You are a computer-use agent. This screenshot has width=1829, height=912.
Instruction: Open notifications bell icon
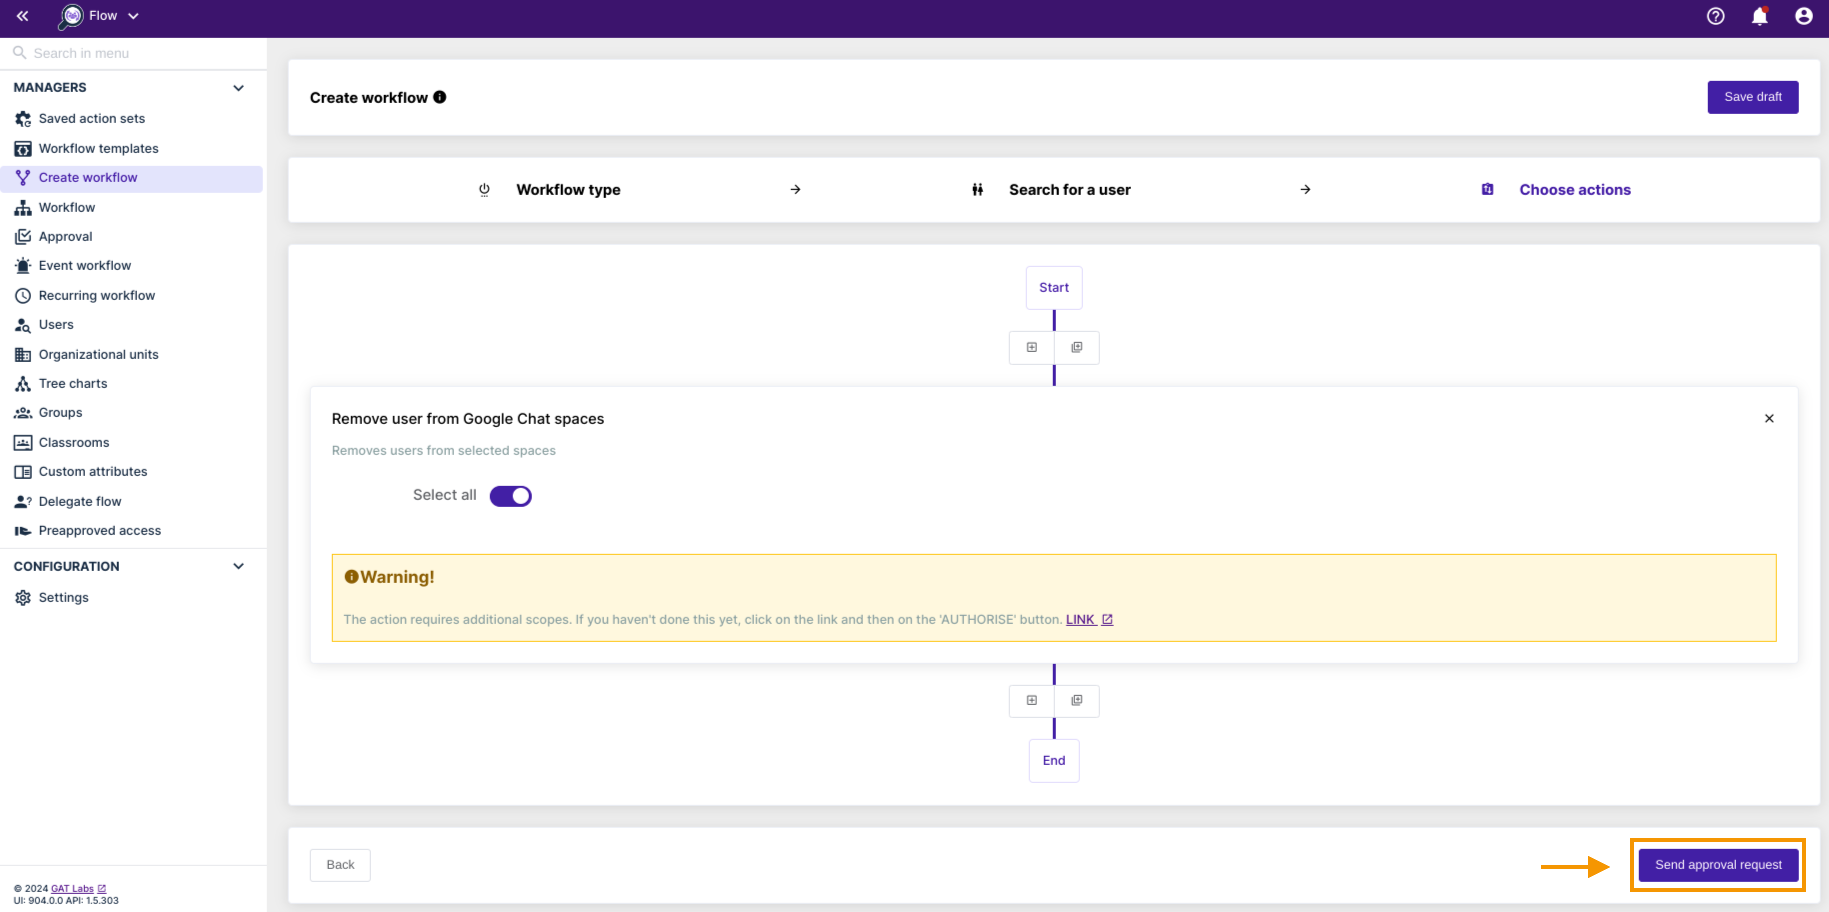pos(1760,16)
